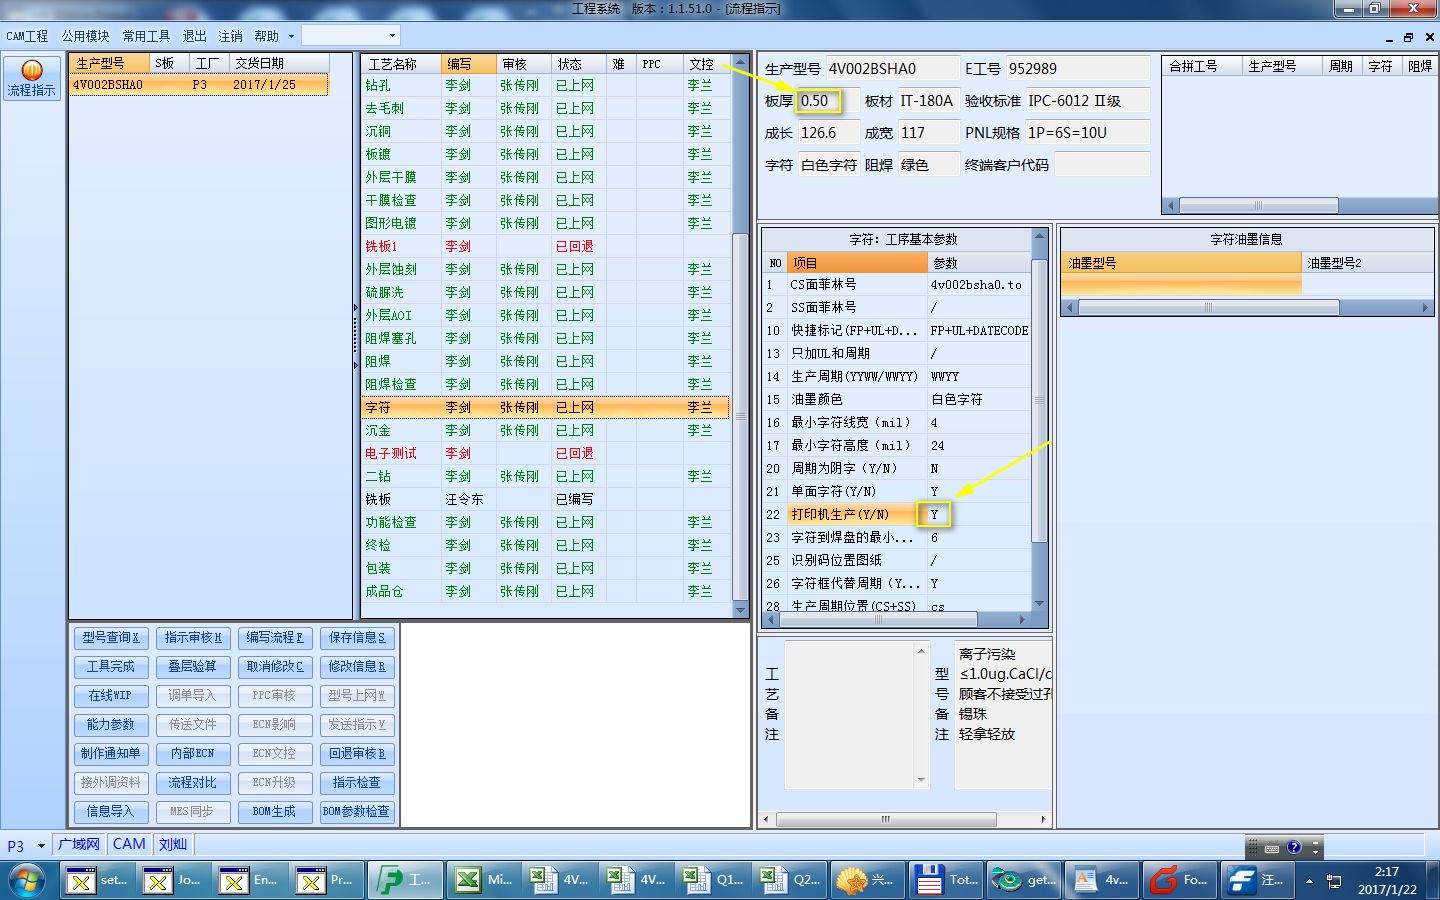The height and width of the screenshot is (900, 1440).
Task: Show hidden system tray icons
Action: tap(1309, 881)
